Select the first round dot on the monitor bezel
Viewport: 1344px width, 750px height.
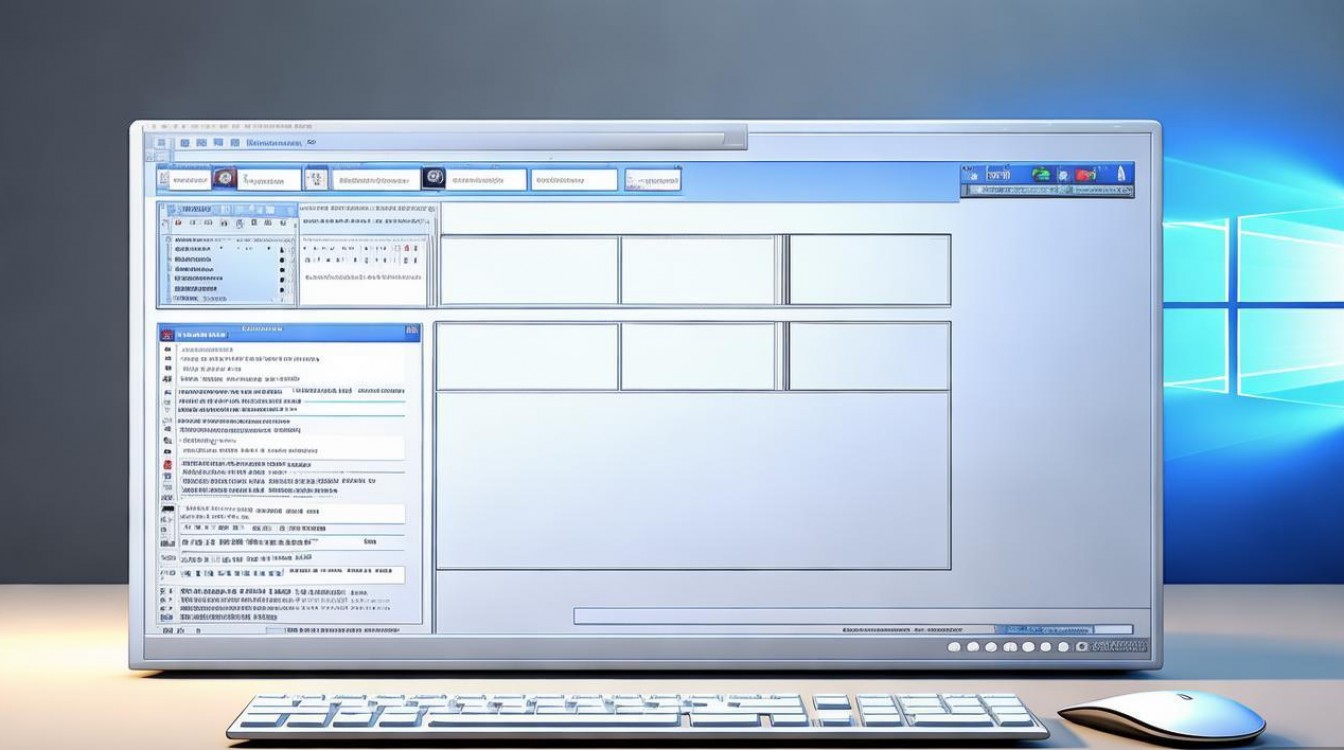pos(953,647)
